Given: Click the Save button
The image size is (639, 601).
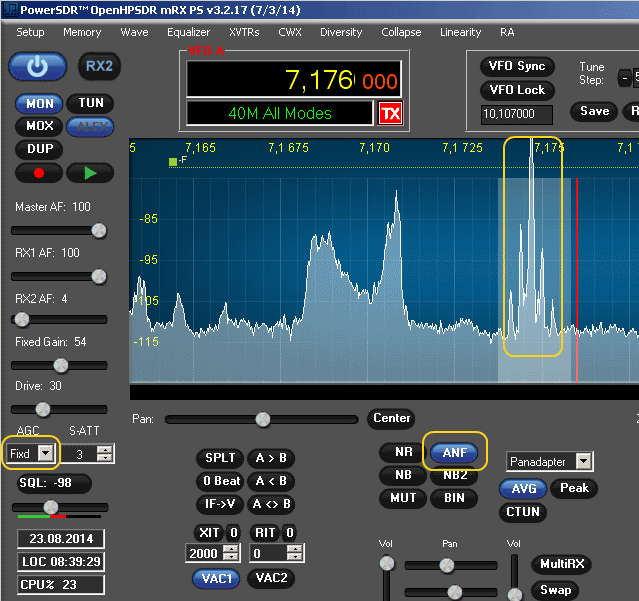Looking at the screenshot, I should 595,111.
